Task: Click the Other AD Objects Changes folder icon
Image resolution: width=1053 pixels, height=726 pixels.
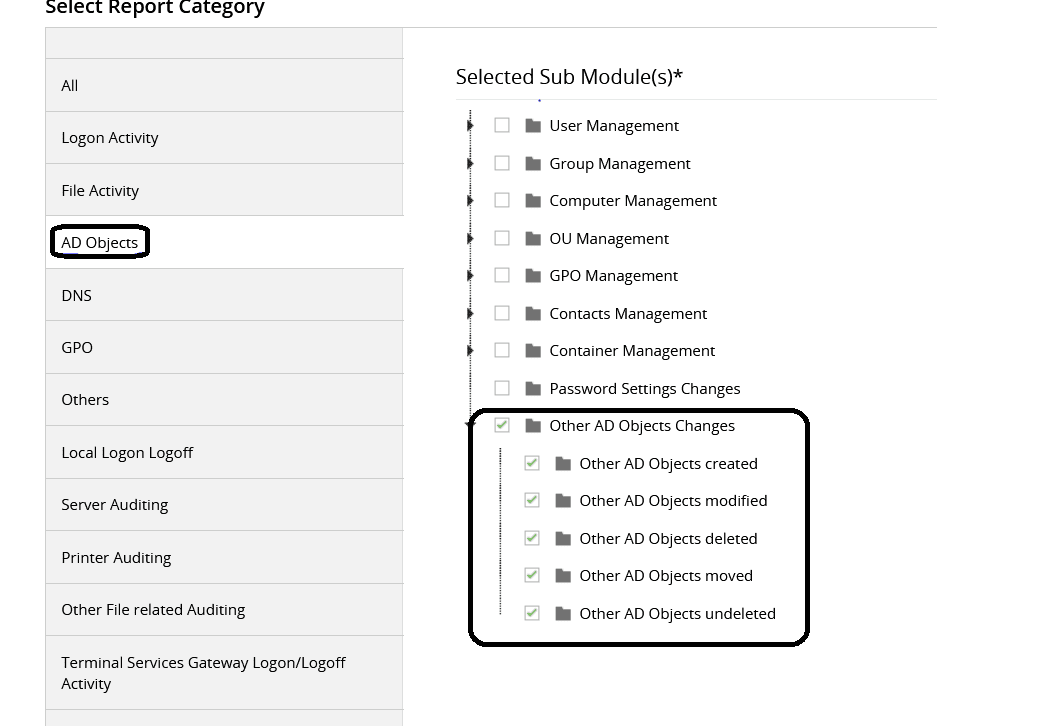Action: pyautogui.click(x=533, y=426)
